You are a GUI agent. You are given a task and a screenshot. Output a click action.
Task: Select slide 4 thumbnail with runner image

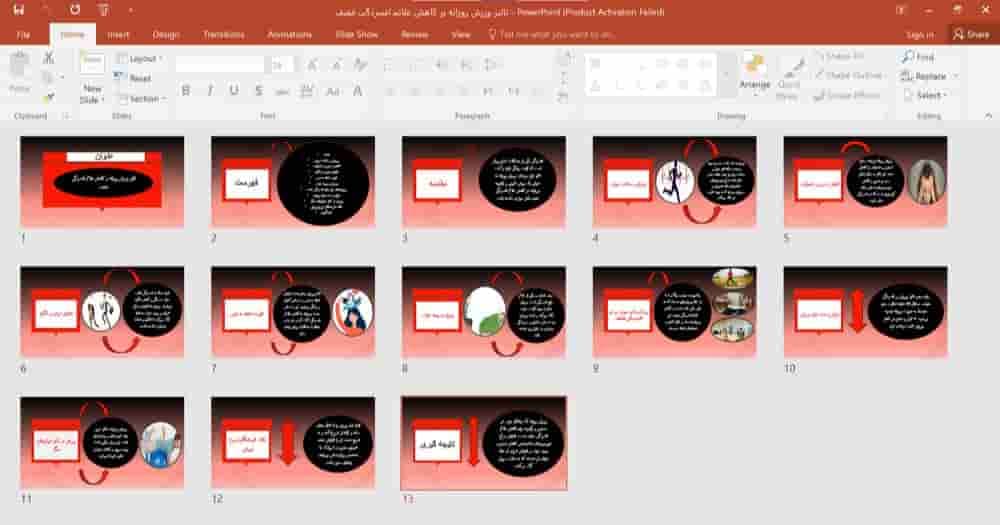(675, 182)
